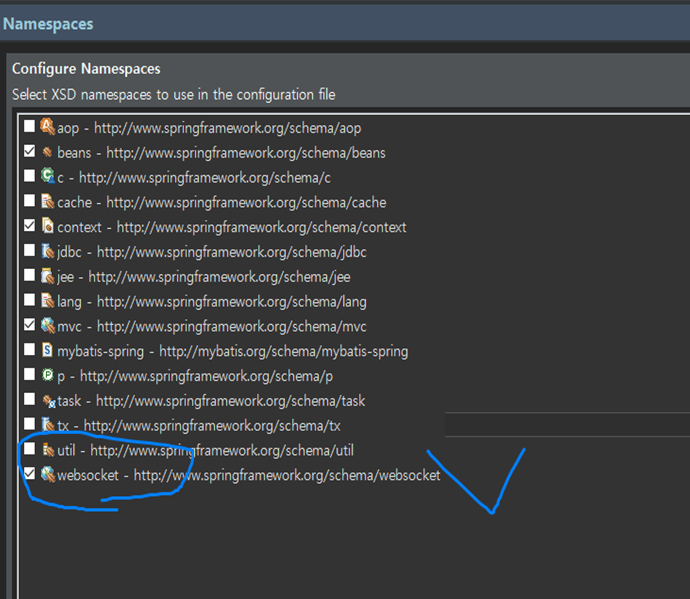Enable the p namespace checkbox
690x599 pixels.
(x=29, y=375)
